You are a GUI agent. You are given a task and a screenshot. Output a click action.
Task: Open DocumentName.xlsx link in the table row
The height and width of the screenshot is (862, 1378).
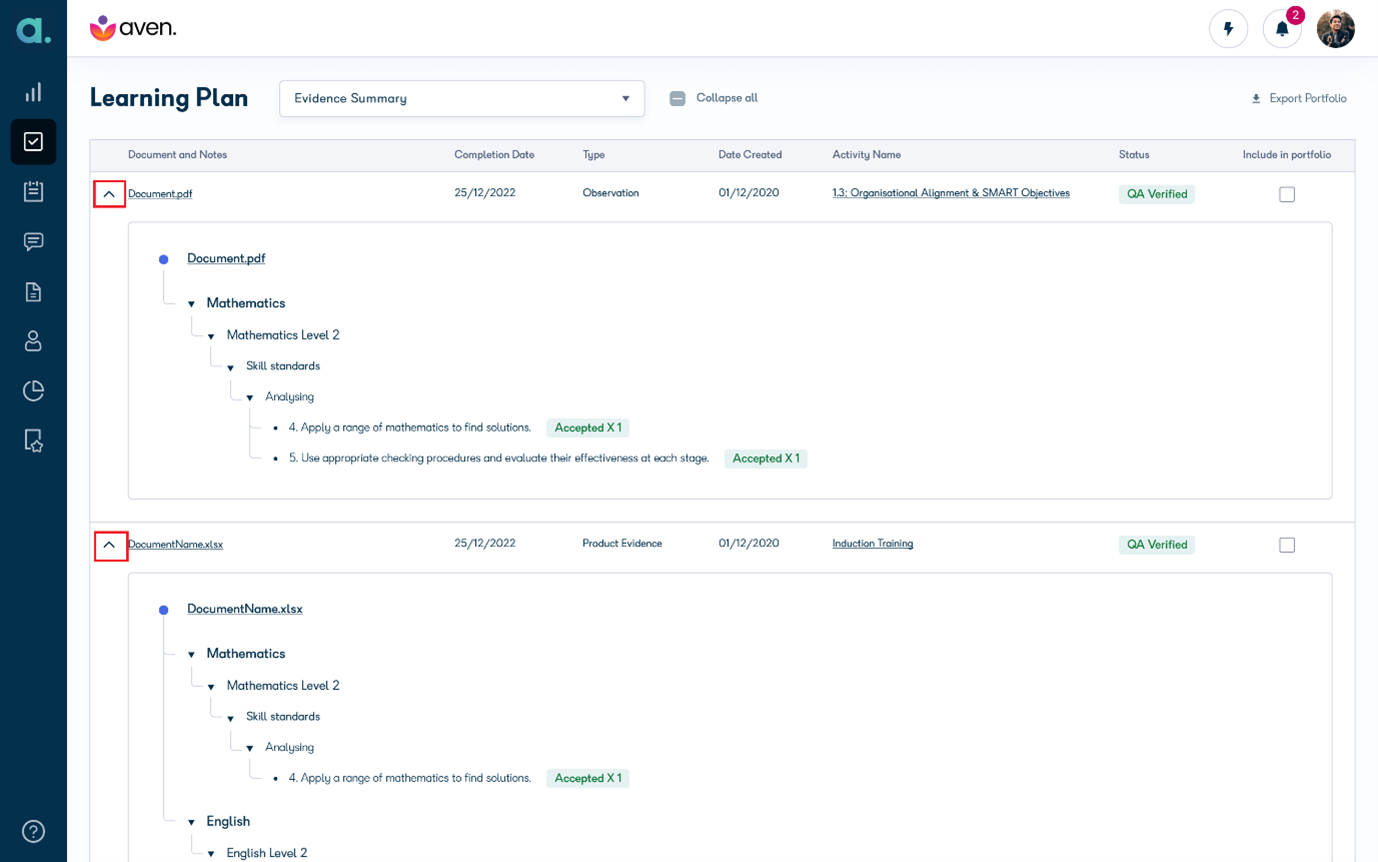click(x=175, y=544)
